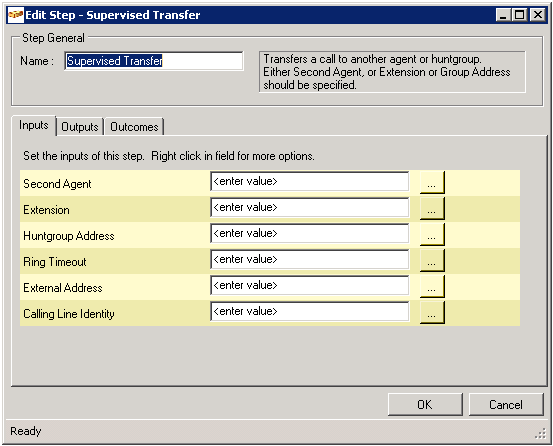
Task: Click the Huntgroup Address value field
Action: coord(310,234)
